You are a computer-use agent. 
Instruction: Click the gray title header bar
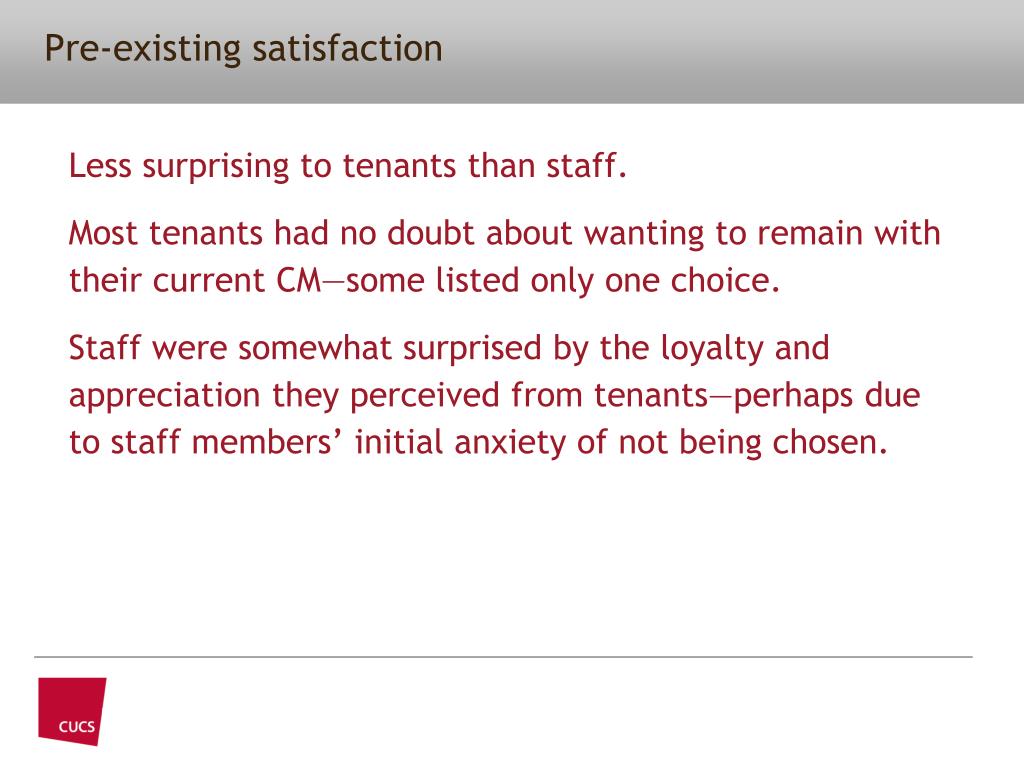pos(512,52)
